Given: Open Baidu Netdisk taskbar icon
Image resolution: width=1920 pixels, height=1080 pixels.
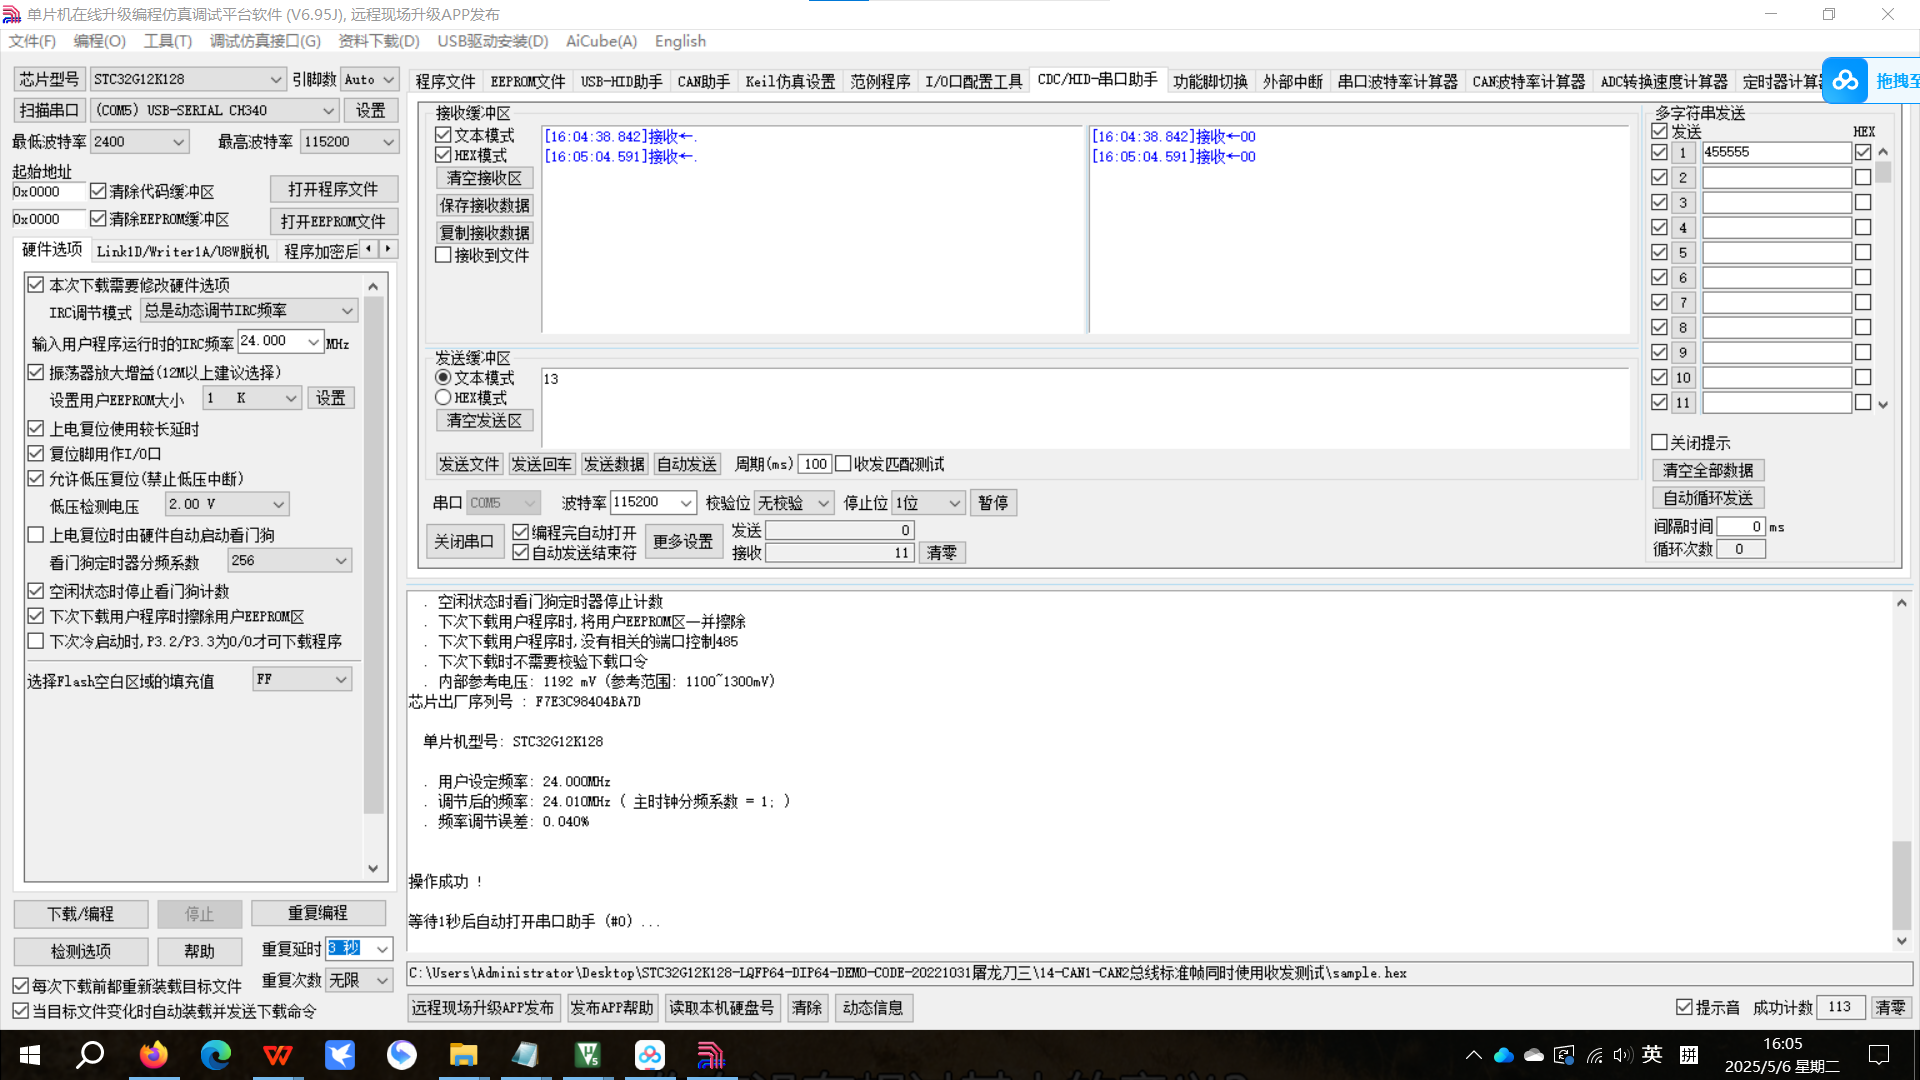Looking at the screenshot, I should point(650,1055).
